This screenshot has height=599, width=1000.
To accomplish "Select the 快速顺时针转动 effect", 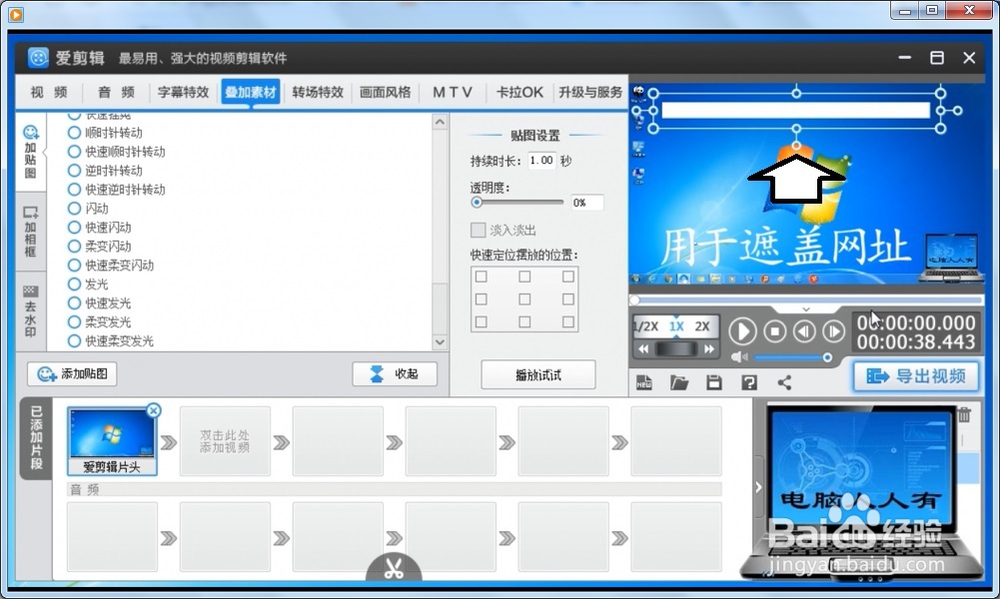I will click(117, 152).
